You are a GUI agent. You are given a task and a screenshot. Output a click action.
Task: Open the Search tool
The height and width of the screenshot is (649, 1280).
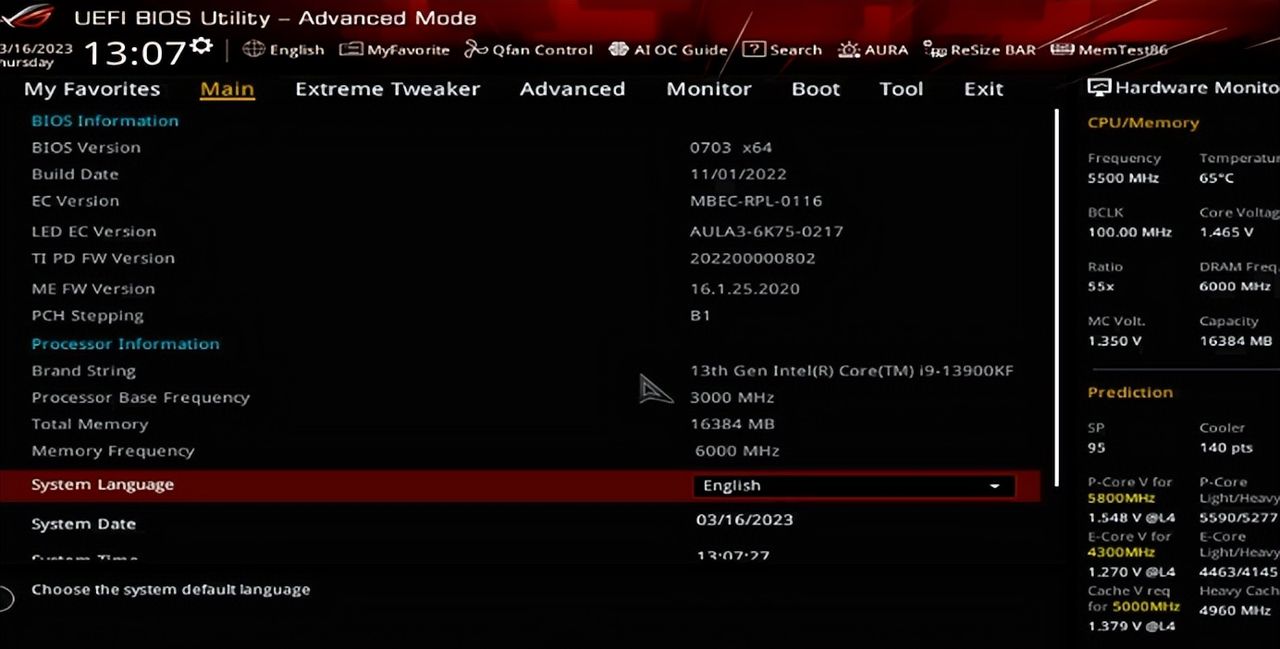point(782,50)
